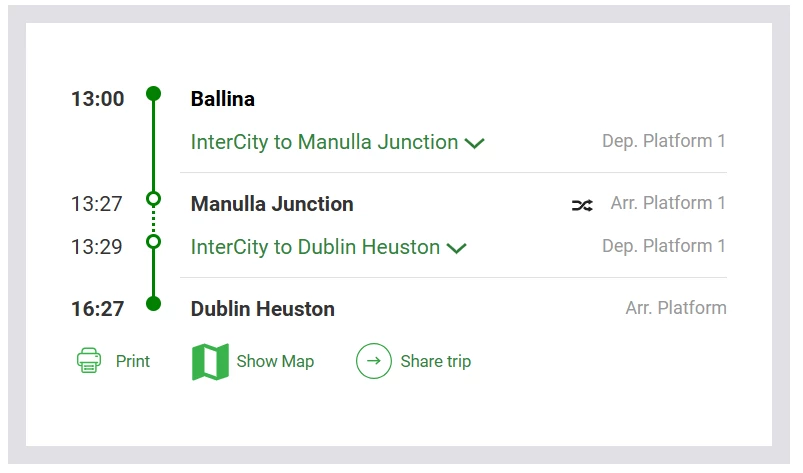
Task: Click the Ballina departure stop marker
Action: tap(153, 94)
